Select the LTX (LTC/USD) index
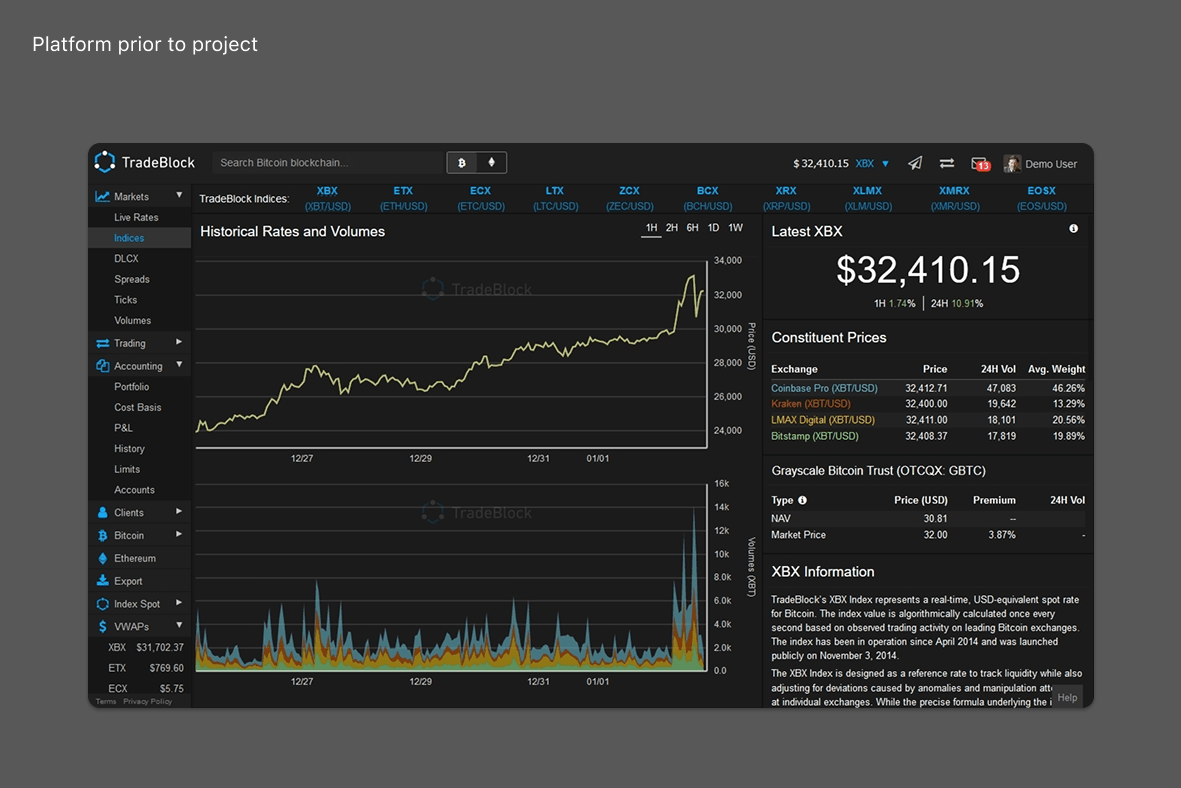The image size is (1181, 788). click(x=555, y=198)
